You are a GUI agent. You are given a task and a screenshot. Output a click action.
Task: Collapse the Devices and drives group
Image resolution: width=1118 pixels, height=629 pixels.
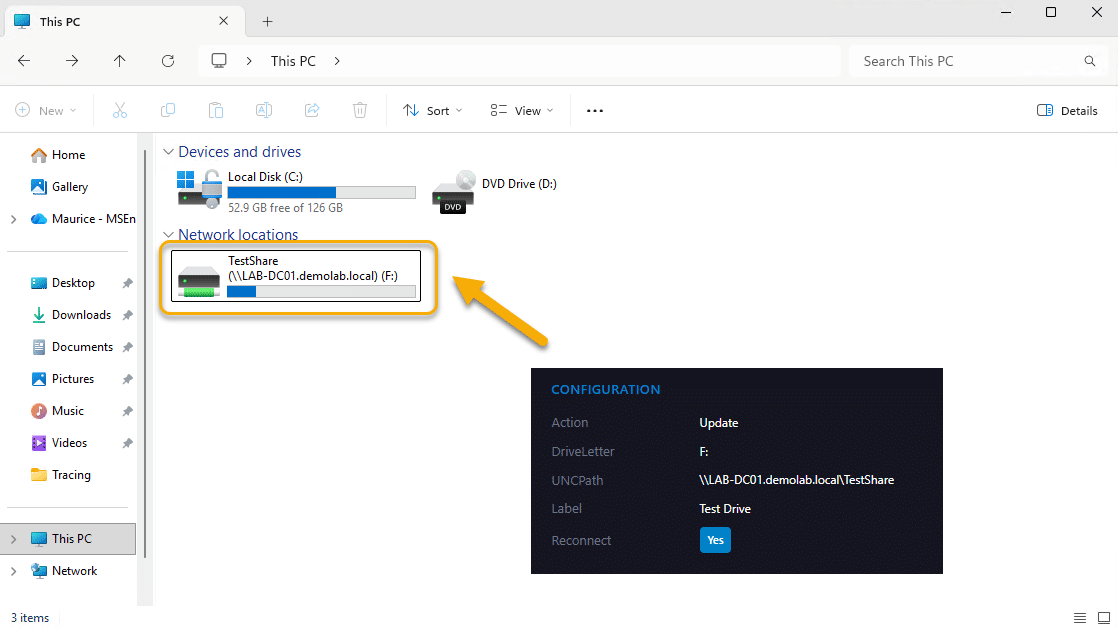coord(167,152)
